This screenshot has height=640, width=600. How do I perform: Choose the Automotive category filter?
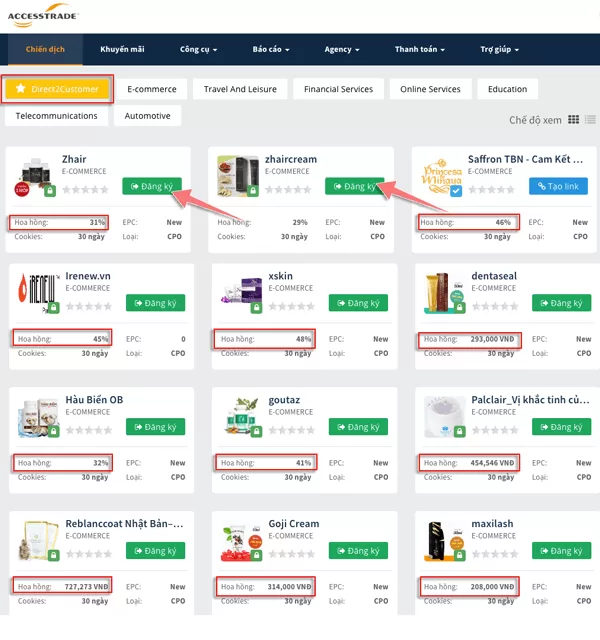pos(147,116)
